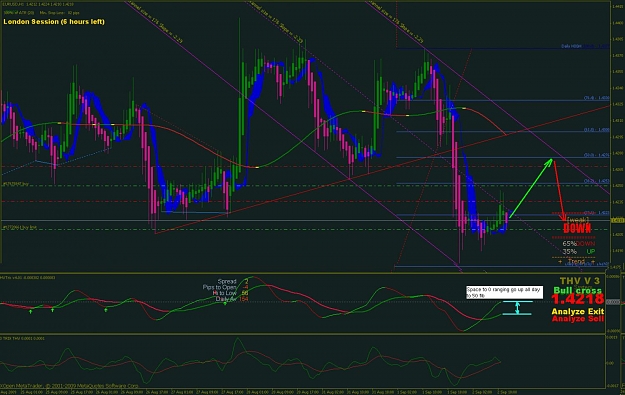Click the large red 1.4218 price readout
This screenshot has height=395, width=625.
578,299
